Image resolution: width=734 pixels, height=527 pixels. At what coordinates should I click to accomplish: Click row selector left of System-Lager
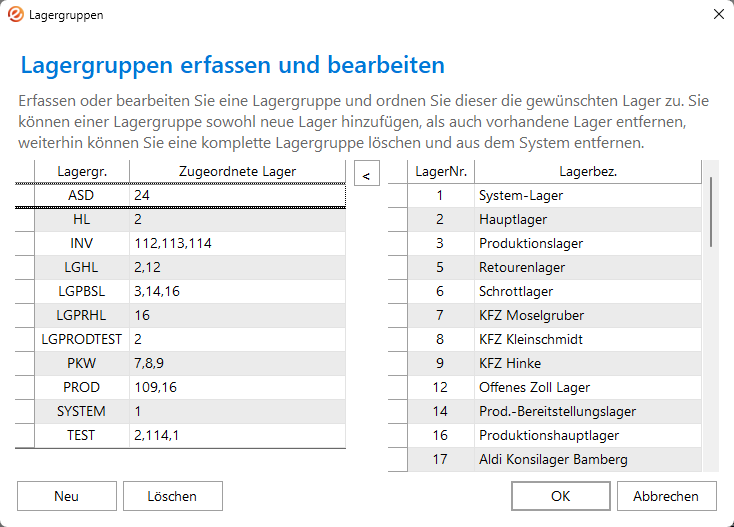(398, 196)
